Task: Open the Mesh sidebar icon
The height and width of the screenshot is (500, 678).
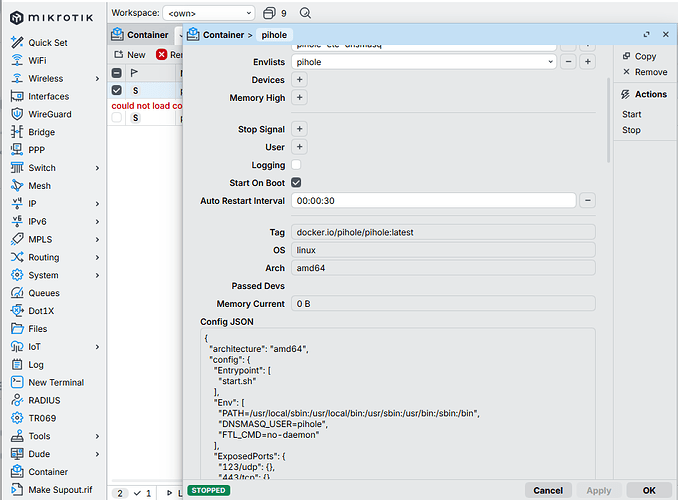Action: point(17,186)
